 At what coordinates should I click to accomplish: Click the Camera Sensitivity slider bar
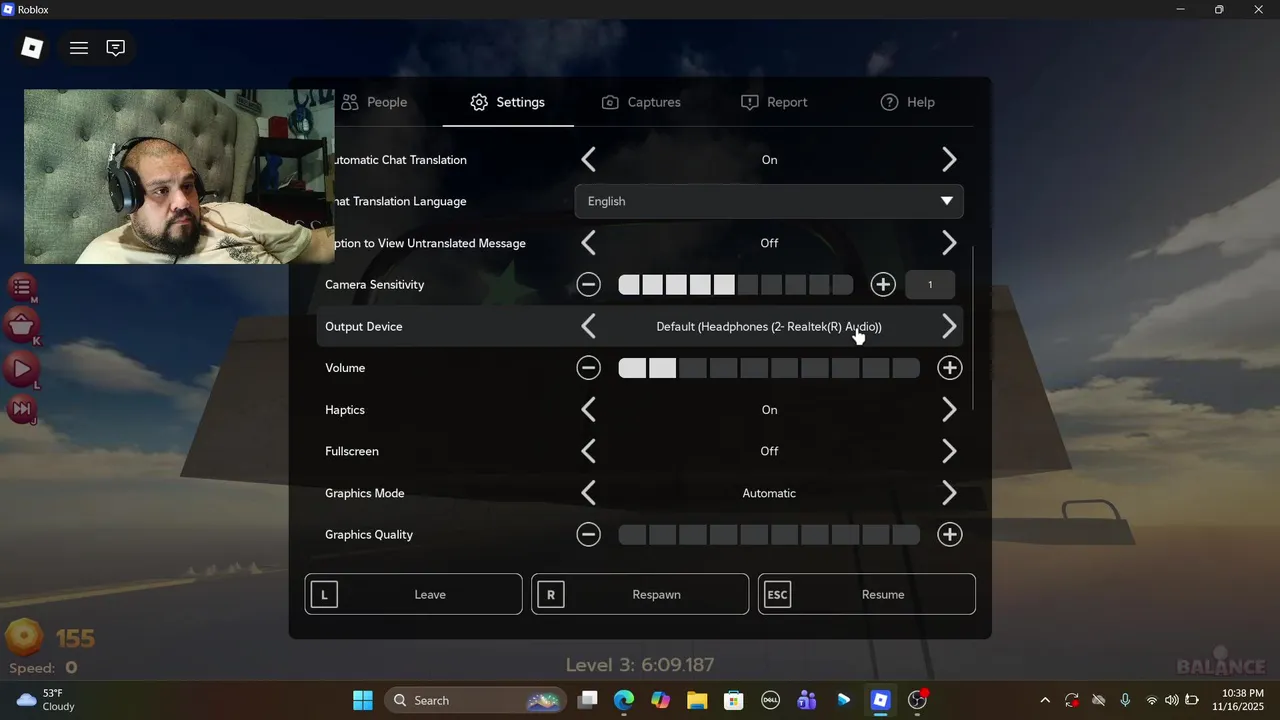[x=735, y=285]
